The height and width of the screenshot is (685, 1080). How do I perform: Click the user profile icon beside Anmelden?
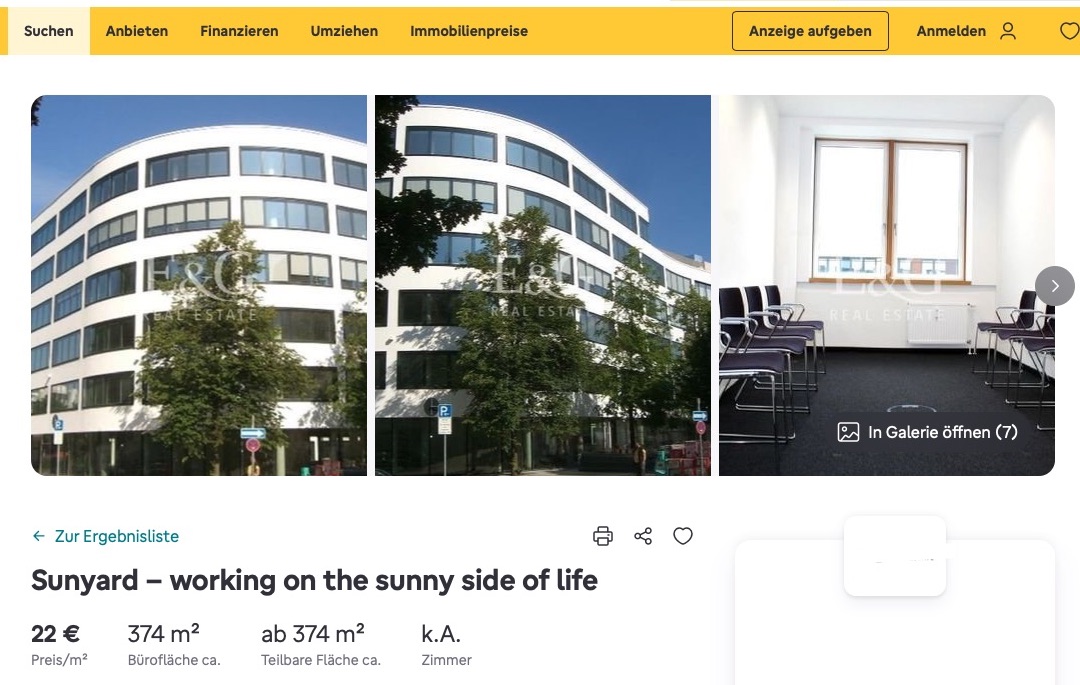click(x=1008, y=31)
